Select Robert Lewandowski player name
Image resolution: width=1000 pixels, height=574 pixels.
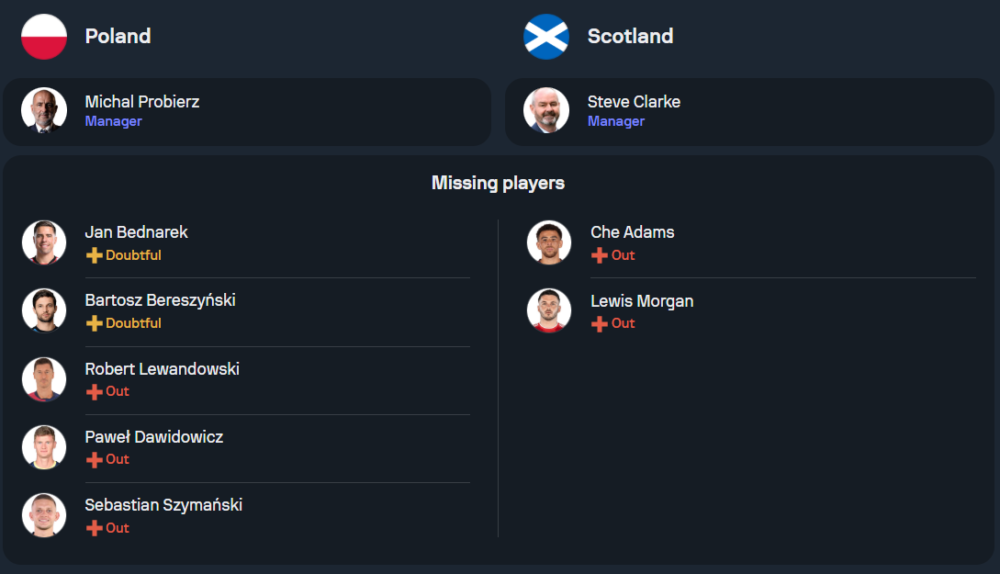[162, 369]
